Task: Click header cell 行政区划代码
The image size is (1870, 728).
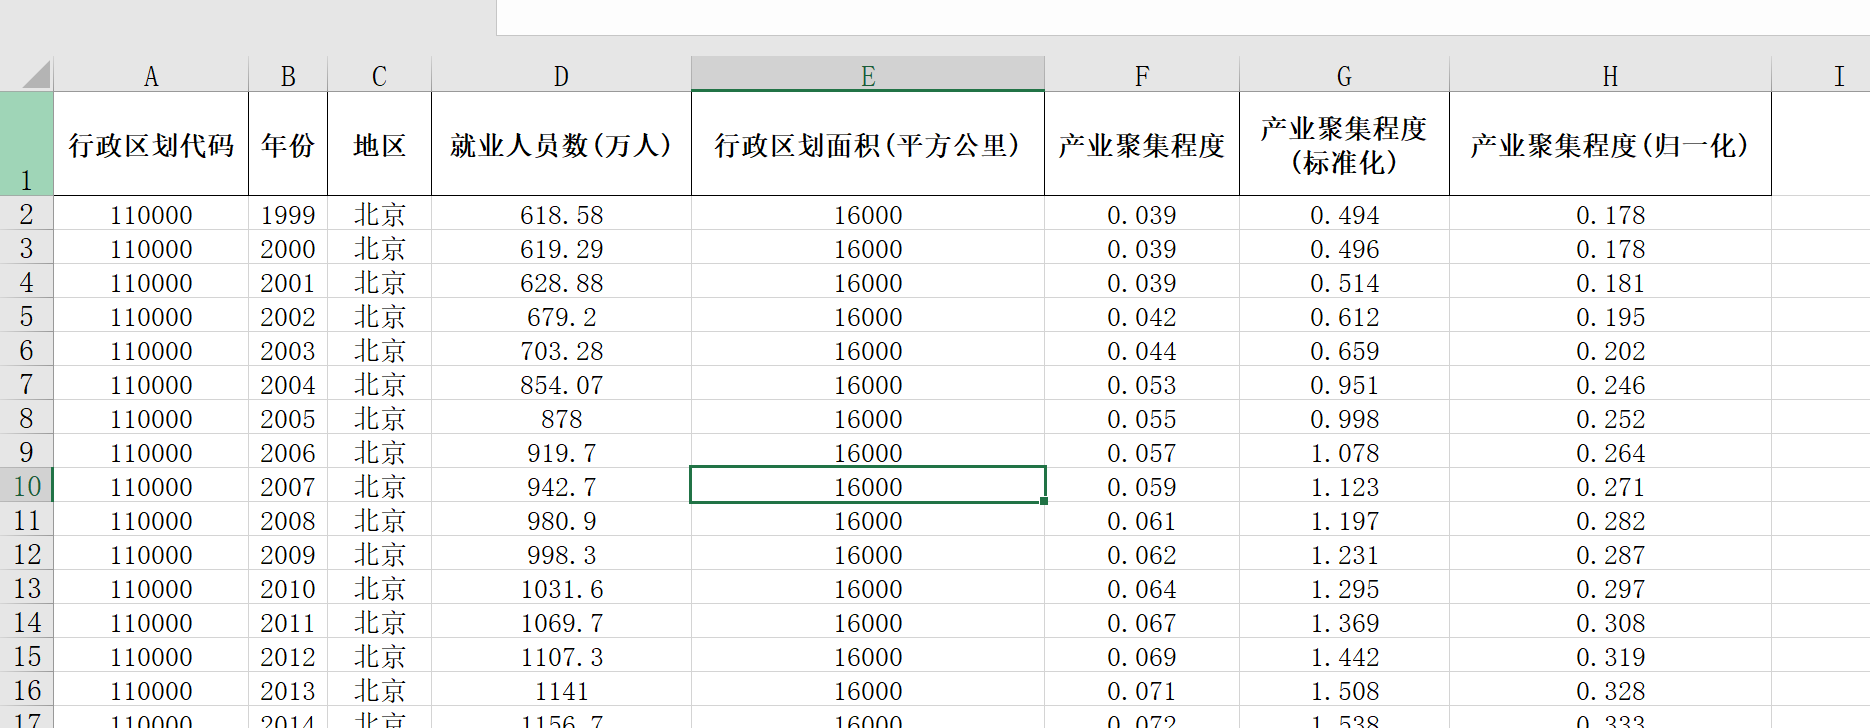Action: click(x=151, y=145)
